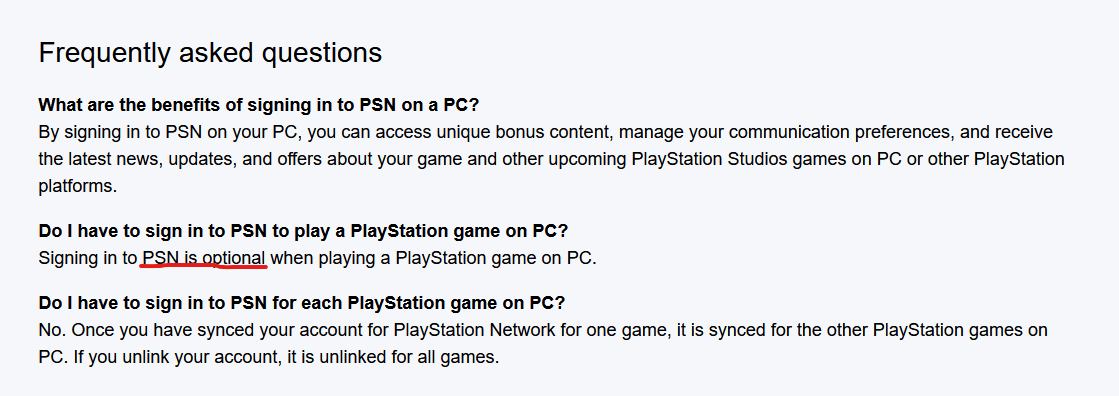Click "when playing a PlayStation game on PC" text

coord(433,258)
